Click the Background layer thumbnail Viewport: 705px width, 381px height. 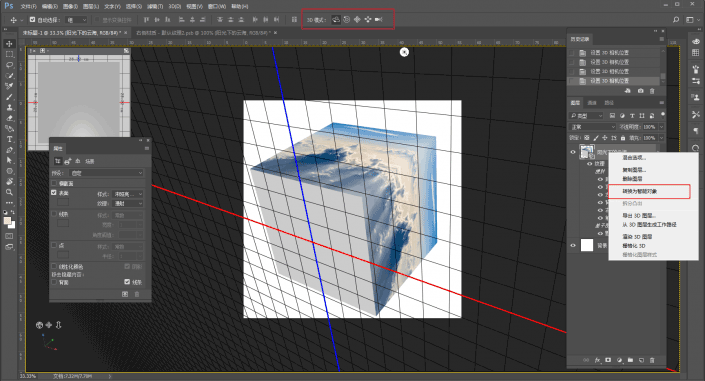click(x=587, y=245)
